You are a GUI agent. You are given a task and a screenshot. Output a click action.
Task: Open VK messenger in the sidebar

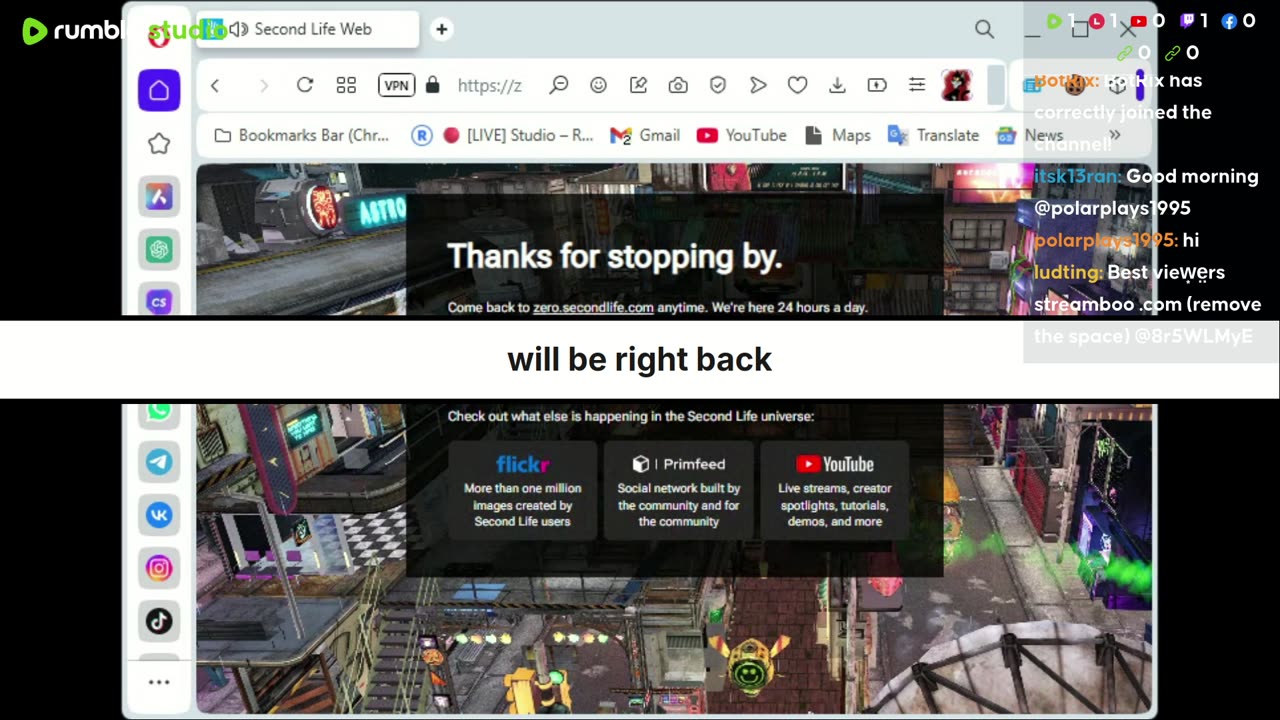tap(159, 515)
